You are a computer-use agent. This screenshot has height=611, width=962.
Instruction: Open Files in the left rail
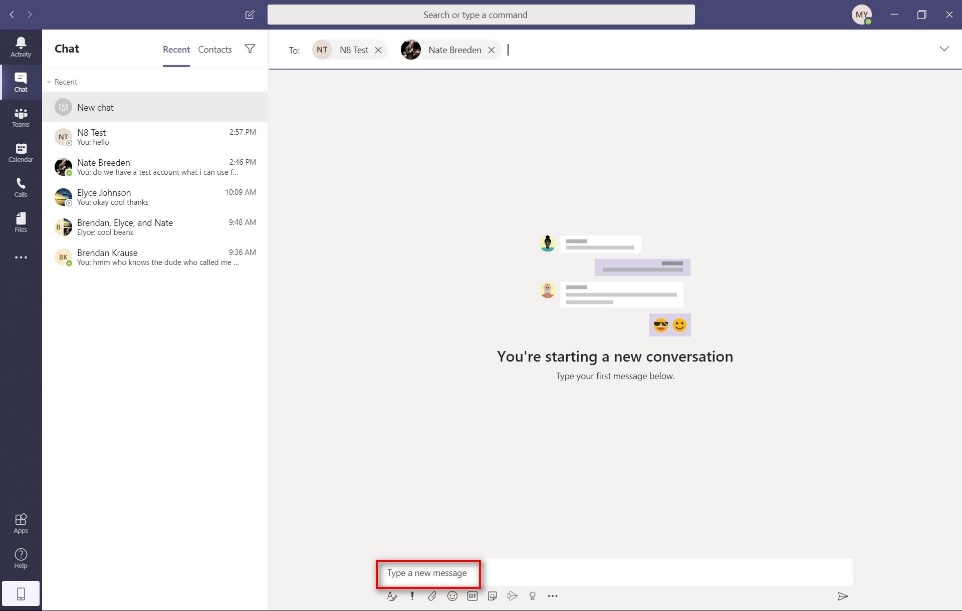coord(21,222)
